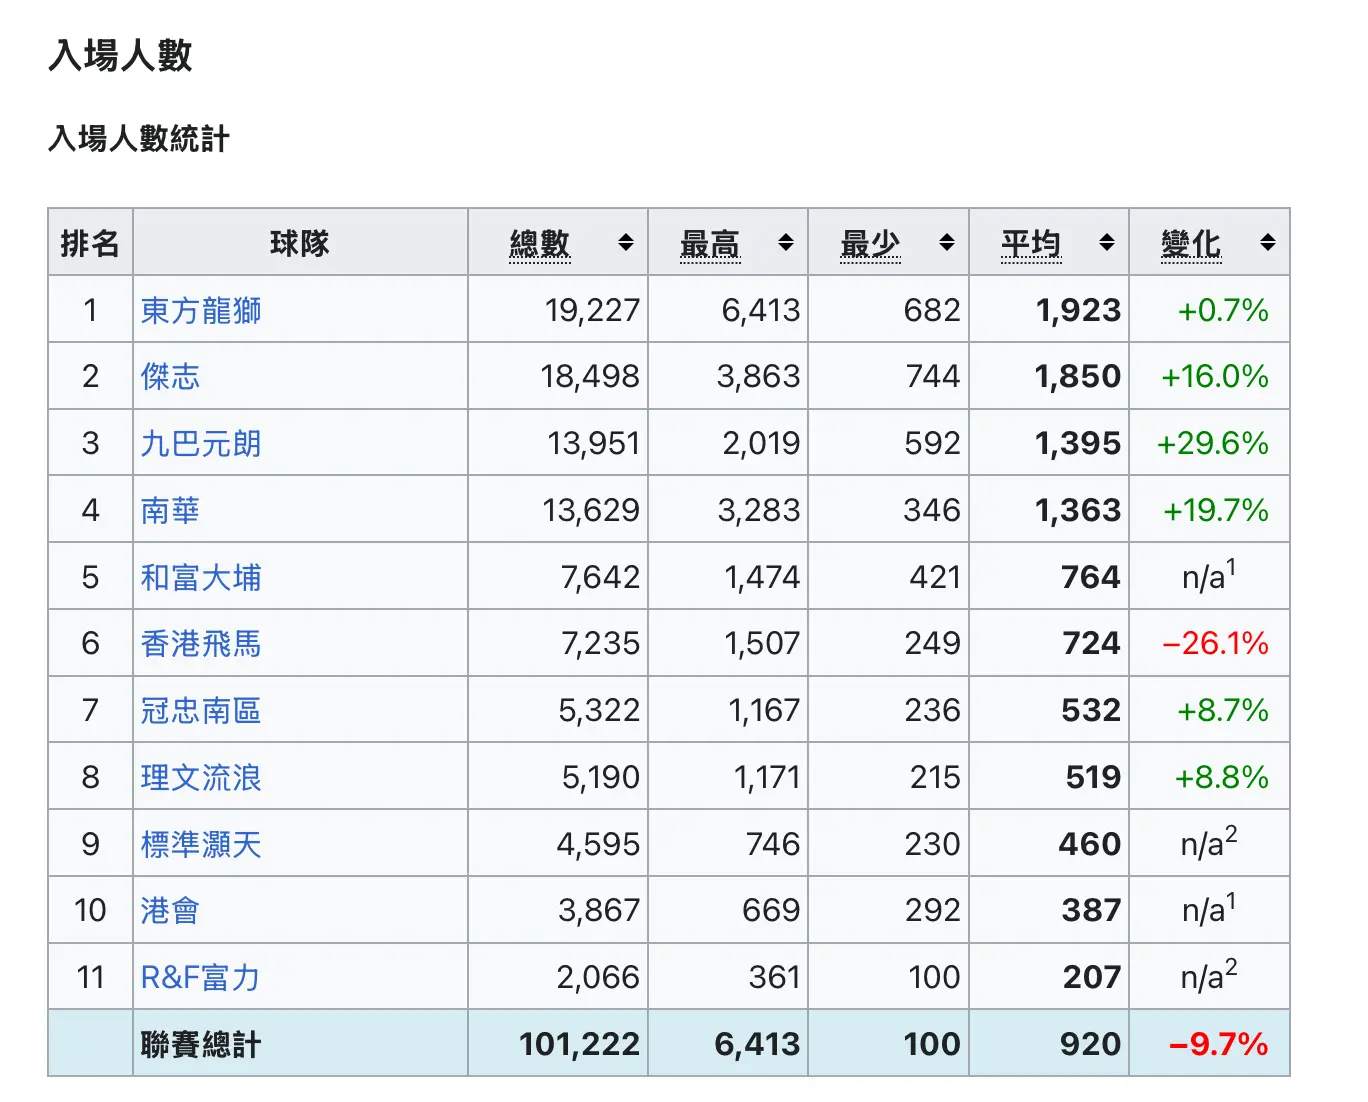Select the total value 5,190

point(600,777)
